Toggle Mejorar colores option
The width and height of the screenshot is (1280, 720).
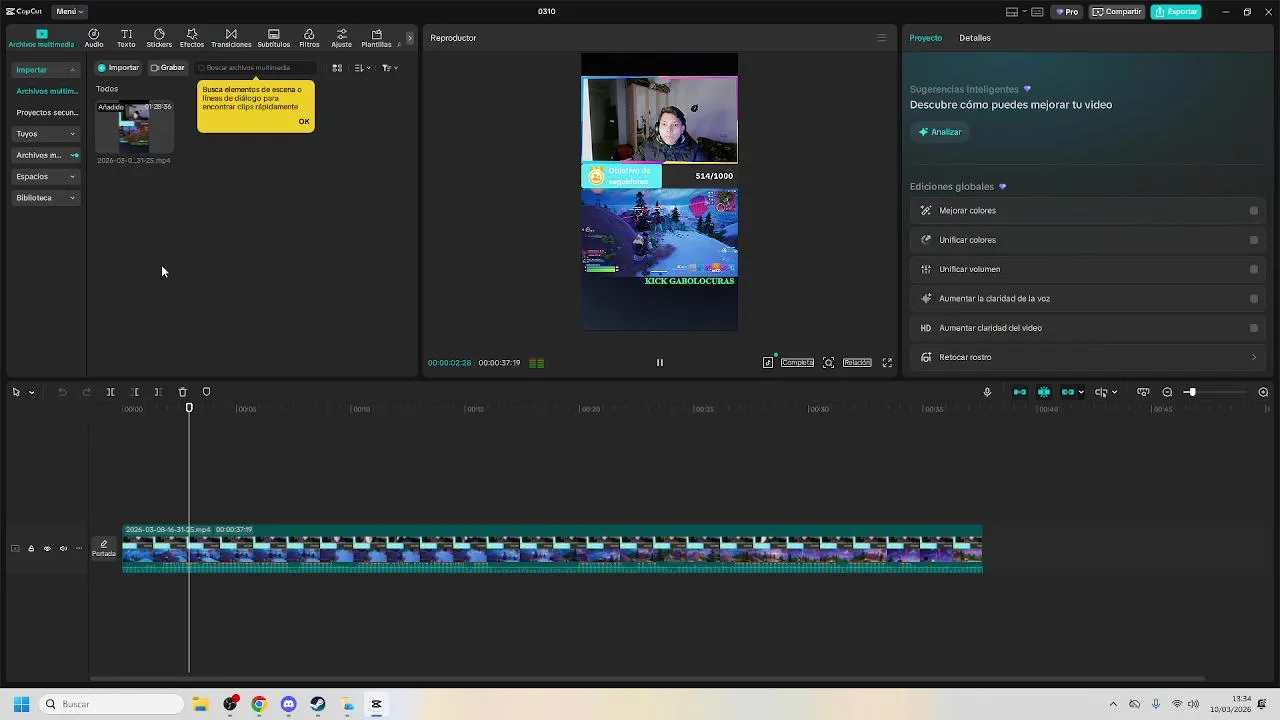(x=1254, y=211)
